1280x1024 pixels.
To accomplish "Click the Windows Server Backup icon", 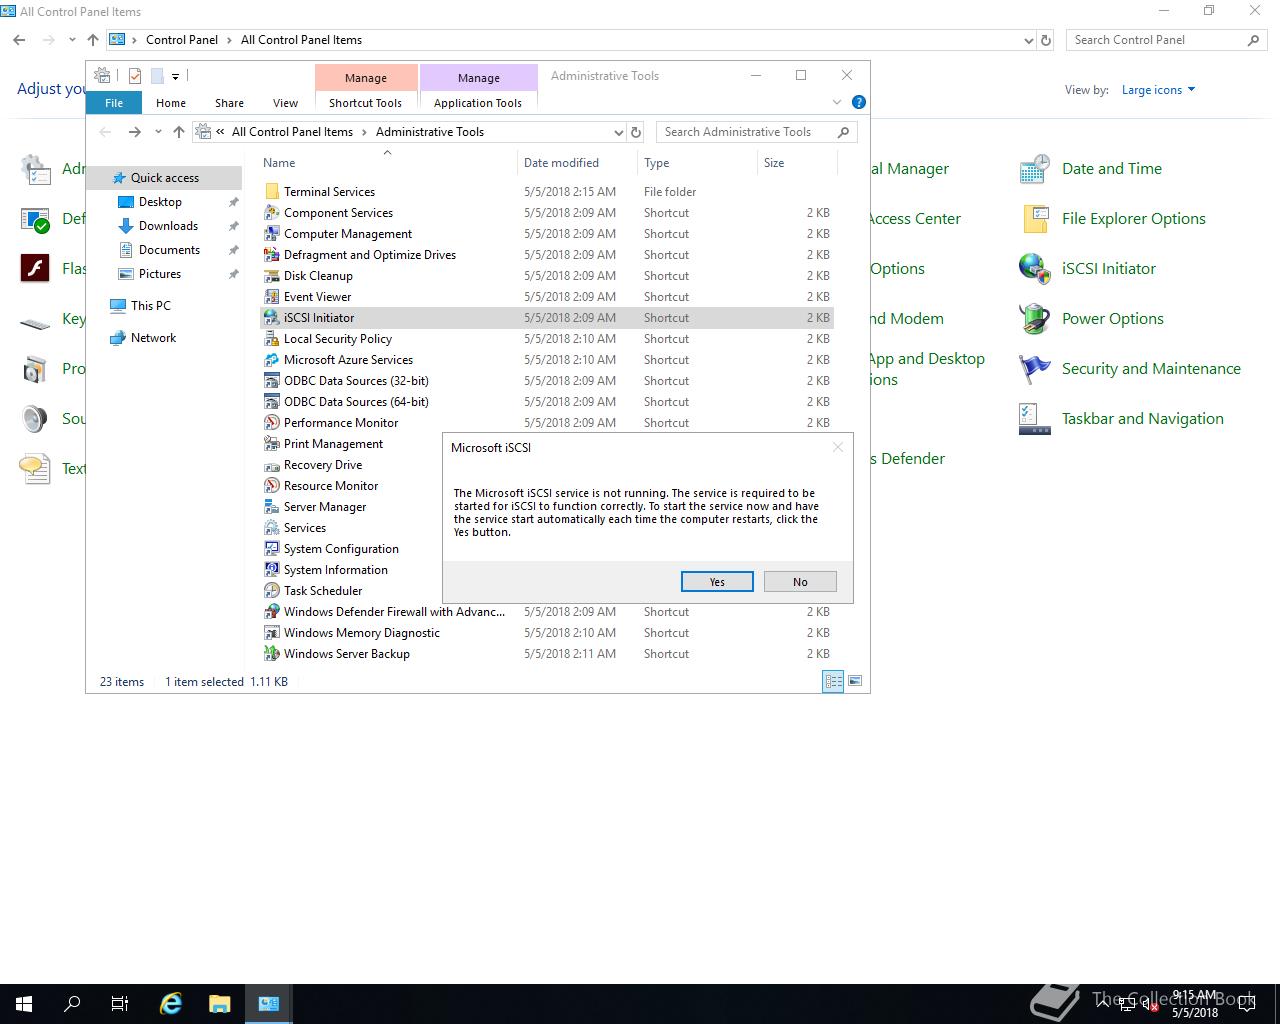I will (271, 654).
